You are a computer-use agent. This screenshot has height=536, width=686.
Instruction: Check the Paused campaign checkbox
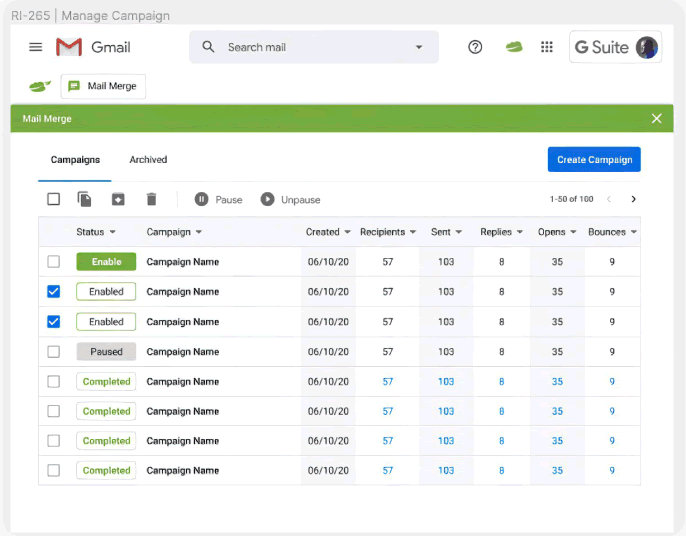[54, 352]
